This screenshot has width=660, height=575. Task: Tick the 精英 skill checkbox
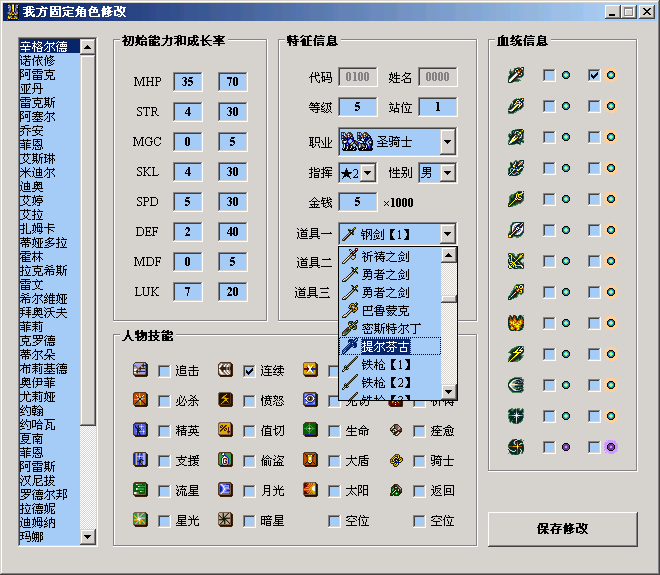(164, 431)
